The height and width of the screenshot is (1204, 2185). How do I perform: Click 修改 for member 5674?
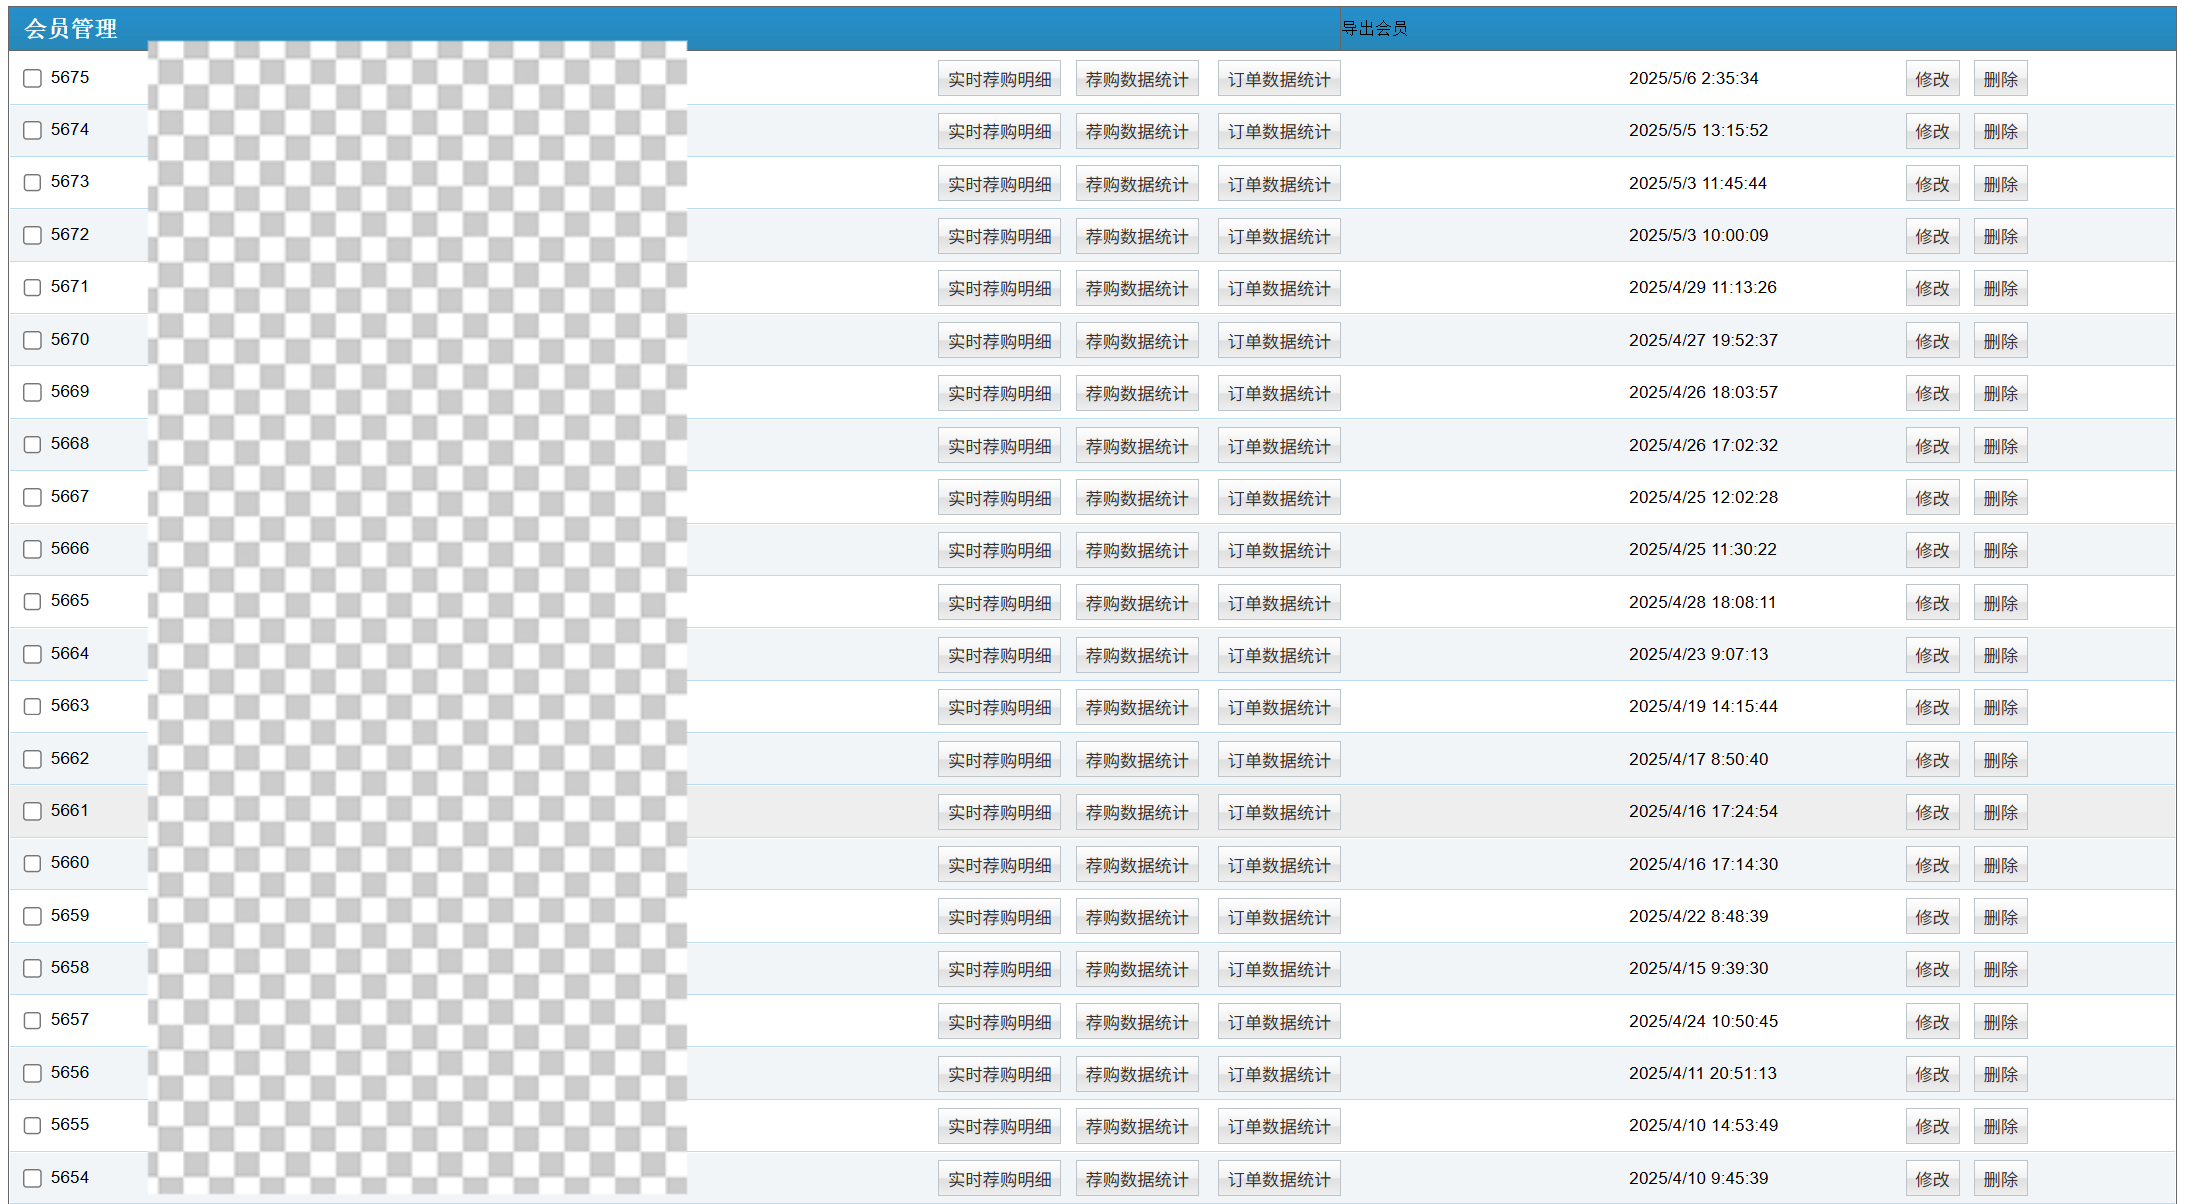click(x=1932, y=131)
